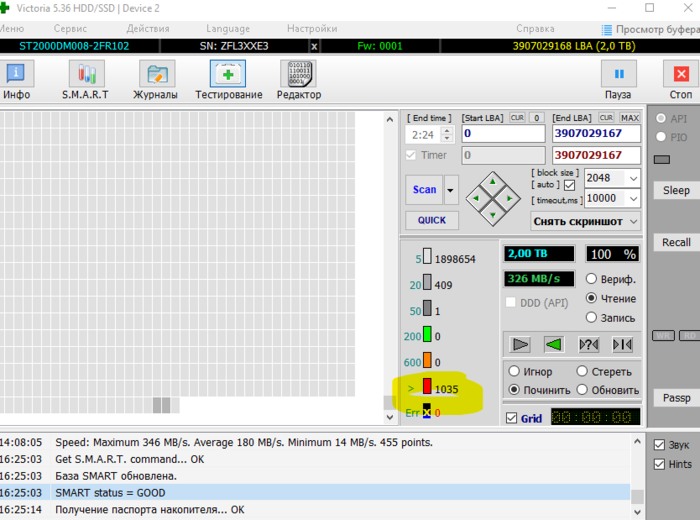Screen dimensions: 700x520
Task: Select the API access mode radio button
Action: click(x=661, y=118)
